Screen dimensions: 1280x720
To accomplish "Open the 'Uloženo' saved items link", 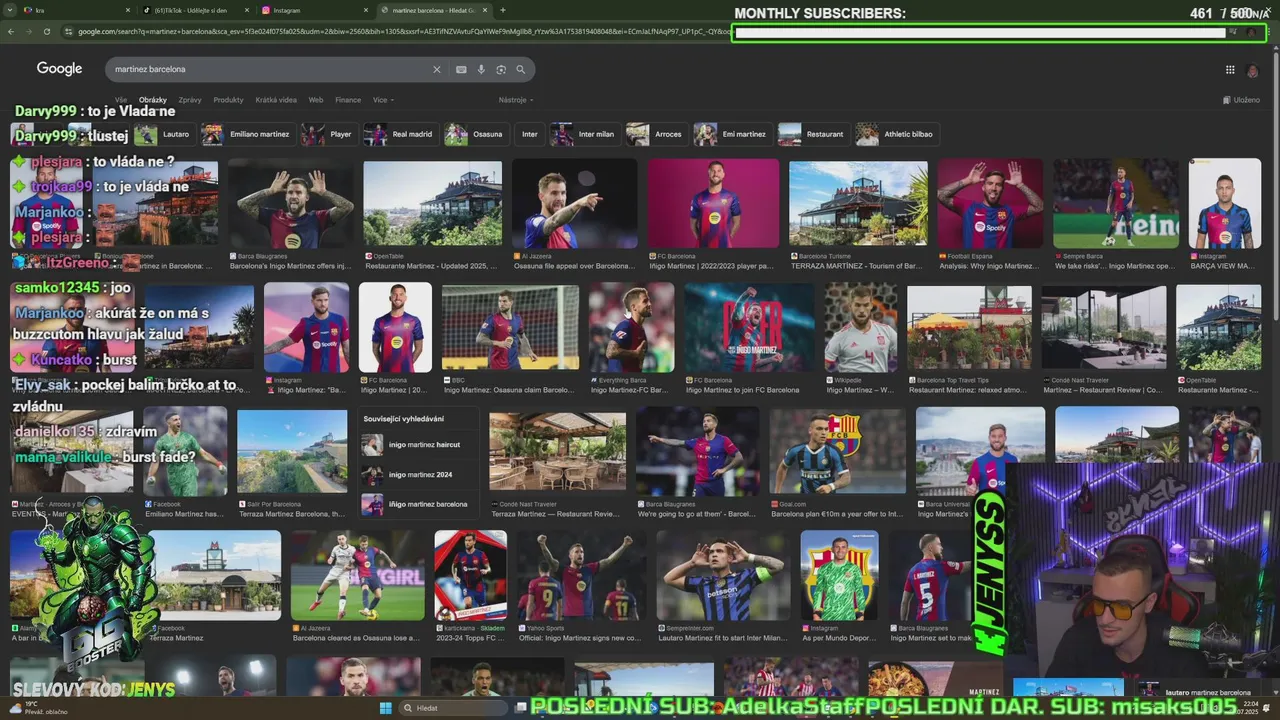I will pyautogui.click(x=1241, y=100).
